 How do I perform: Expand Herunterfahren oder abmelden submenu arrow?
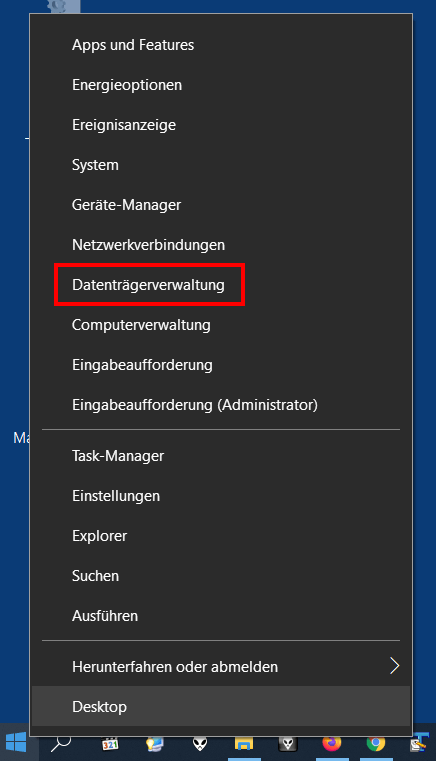pyautogui.click(x=394, y=666)
